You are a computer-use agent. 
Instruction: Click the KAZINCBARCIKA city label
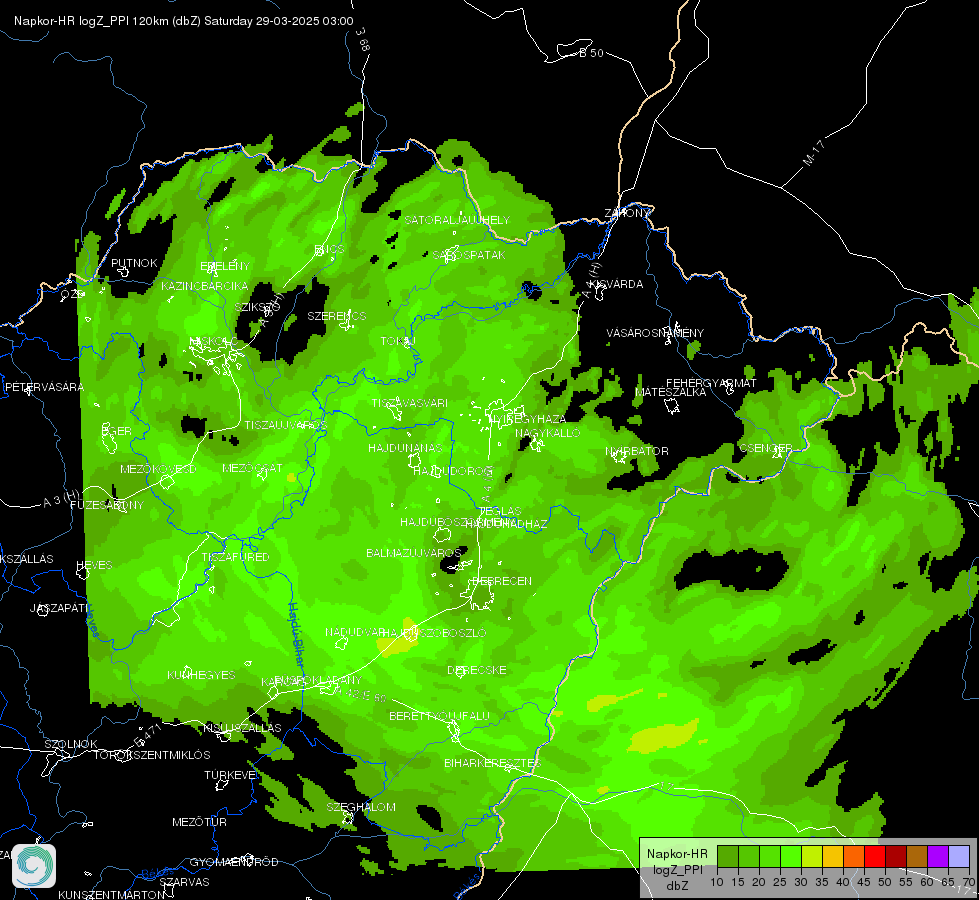click(x=205, y=286)
